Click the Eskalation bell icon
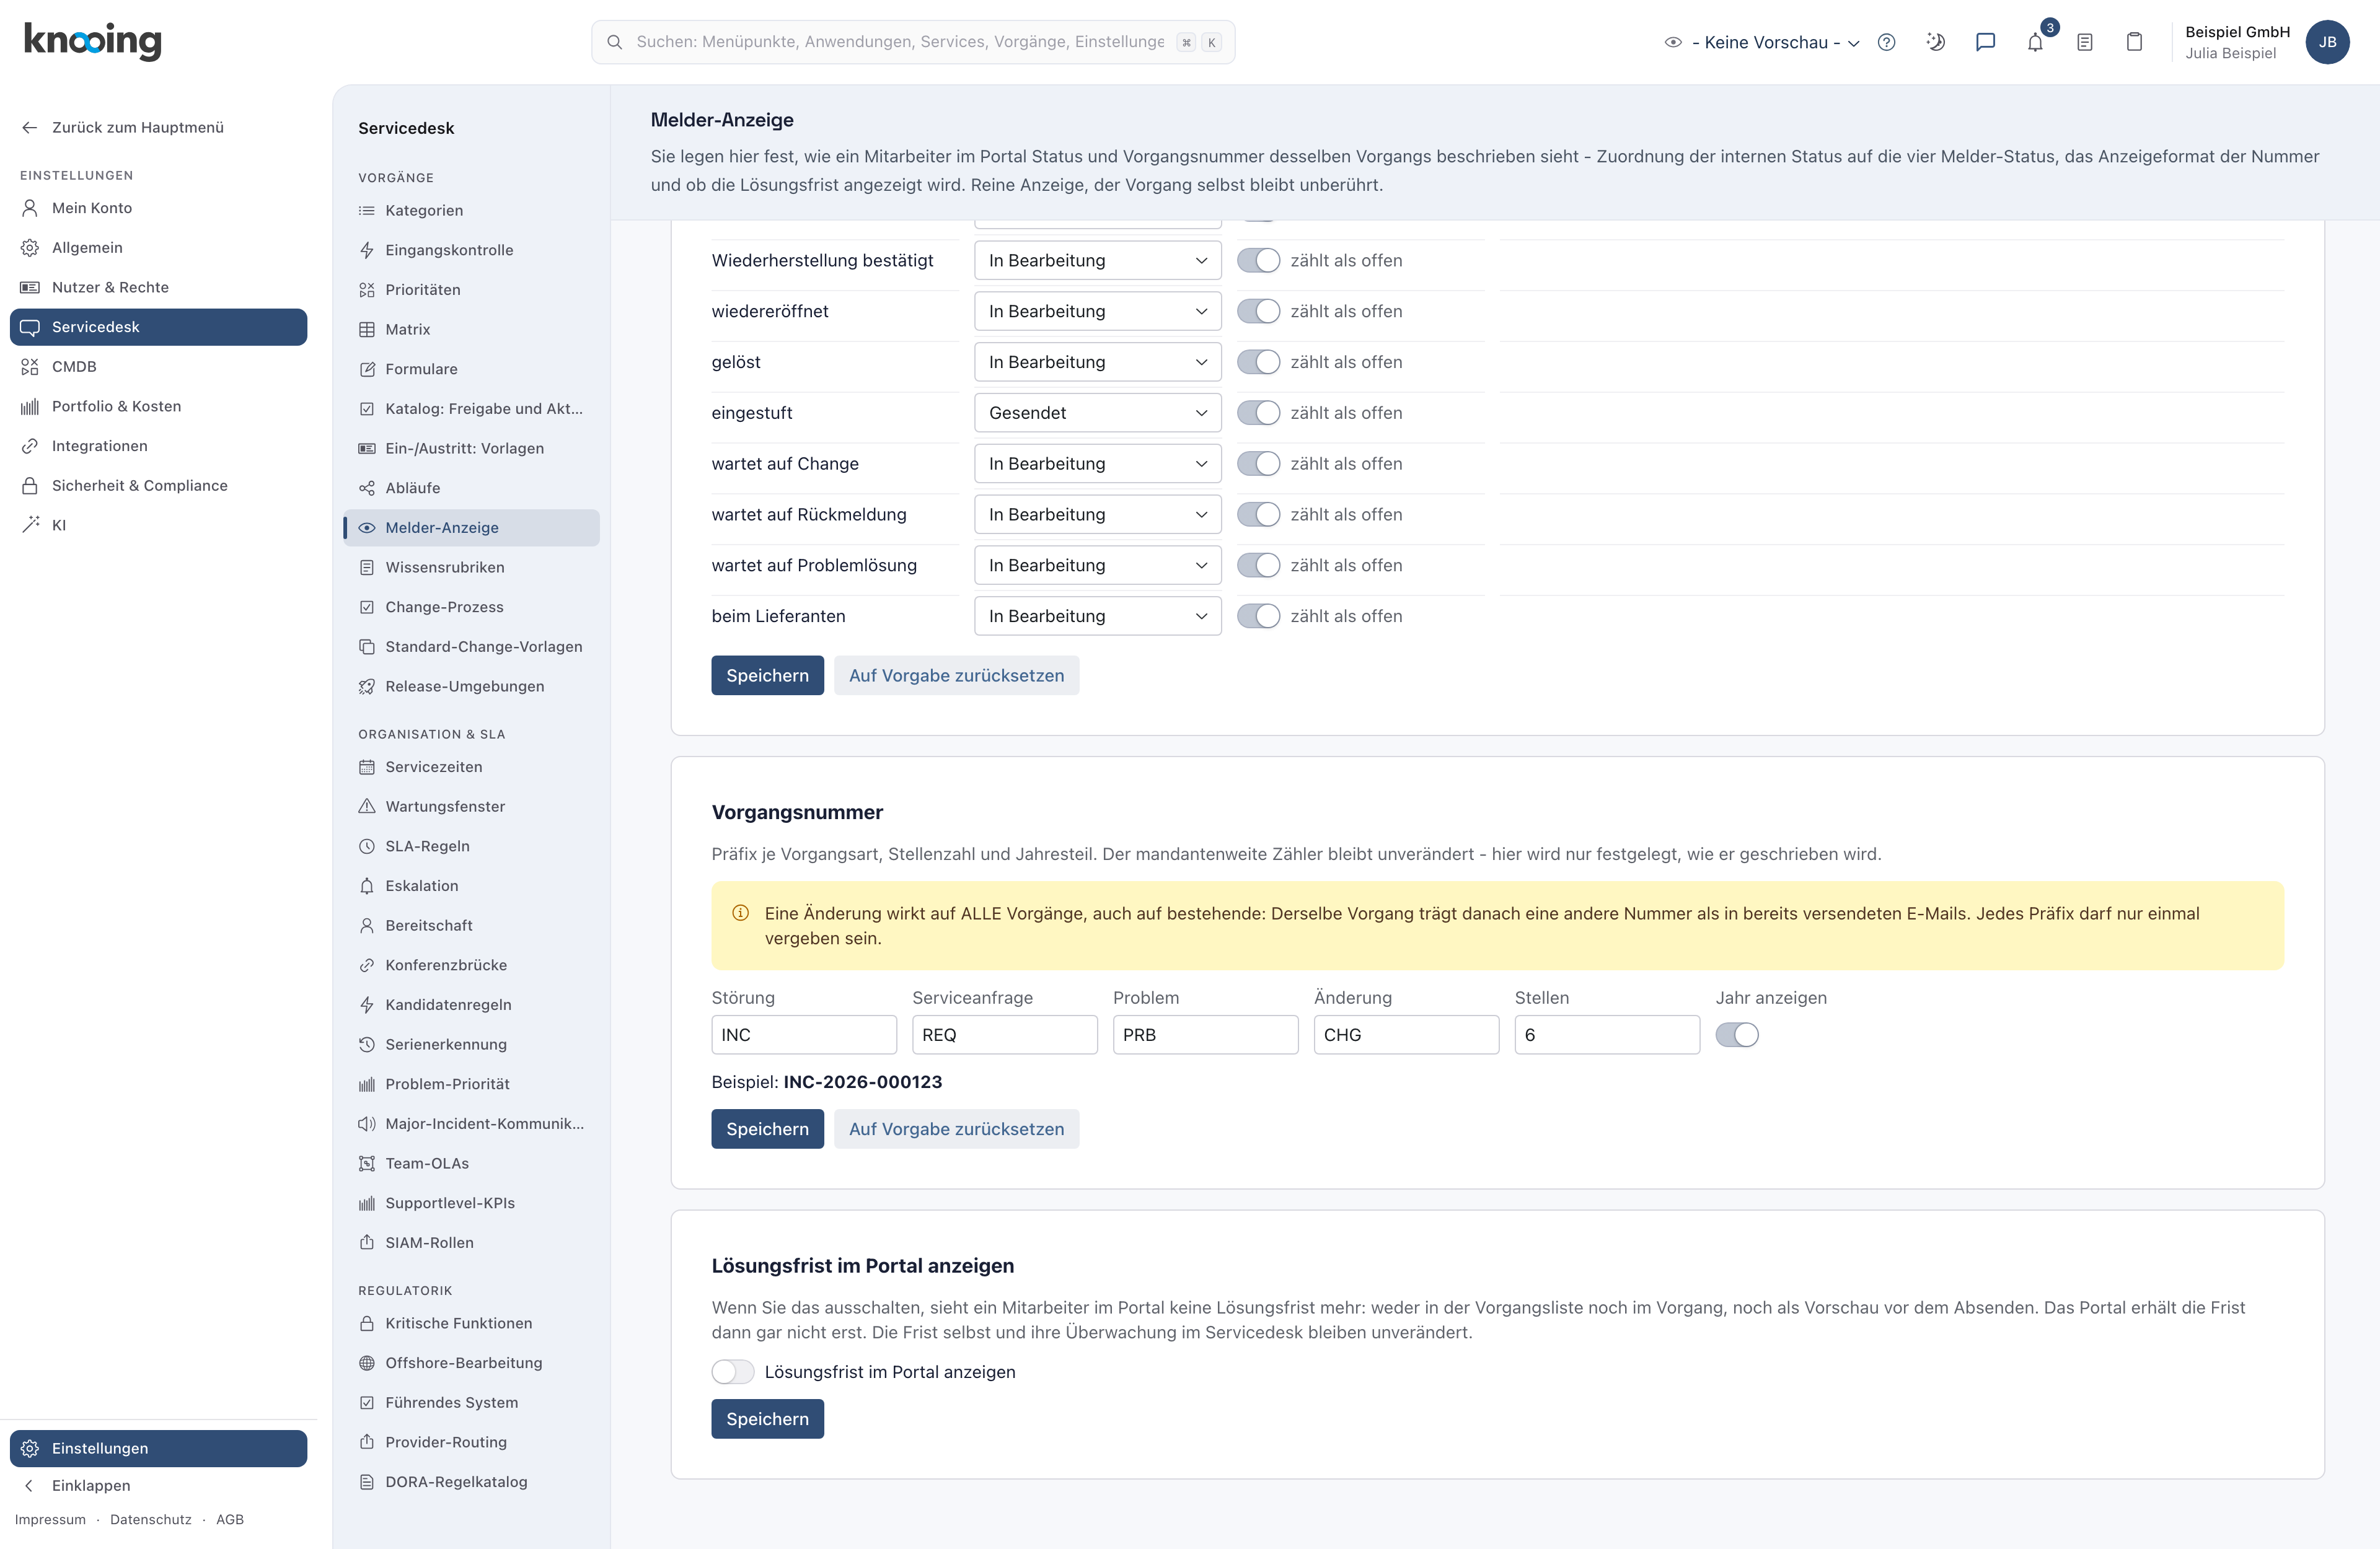Screen dimensions: 2380x1549 tap(367, 886)
